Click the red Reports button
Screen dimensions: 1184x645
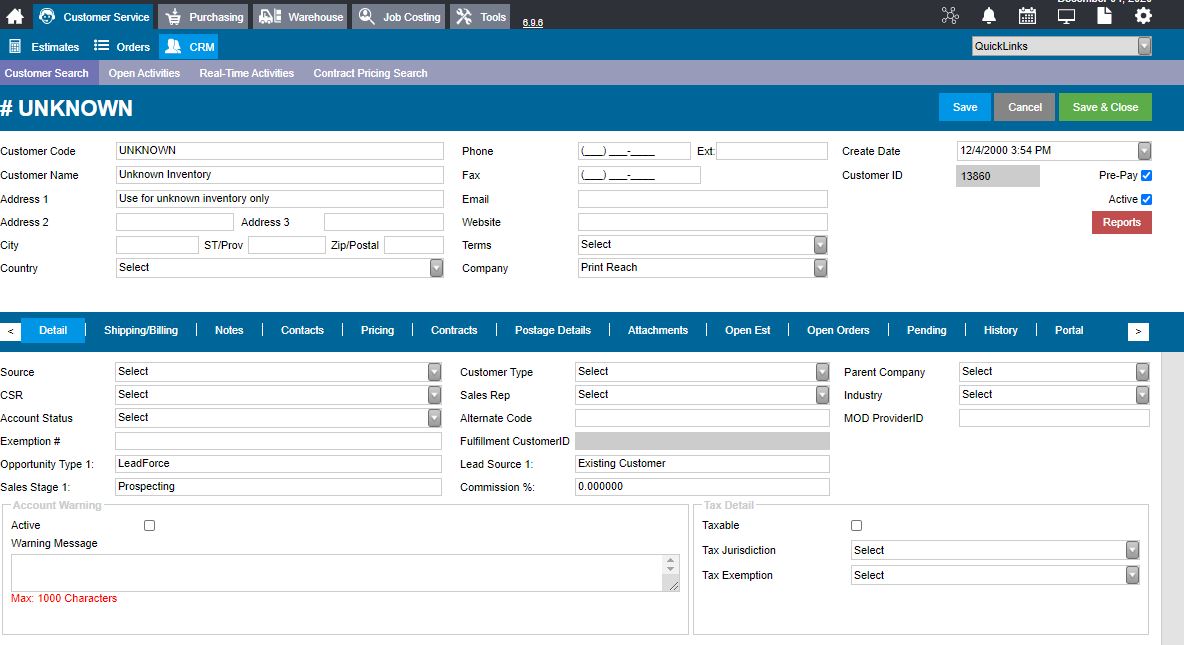[1121, 222]
